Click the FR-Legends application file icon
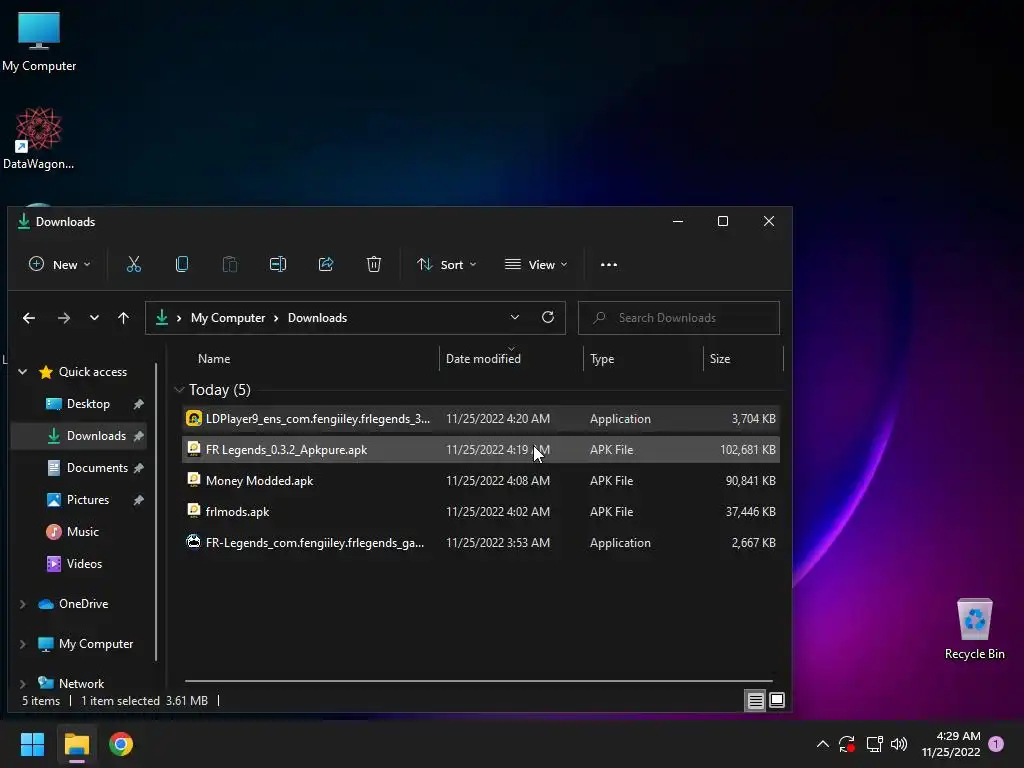The image size is (1024, 768). point(193,542)
